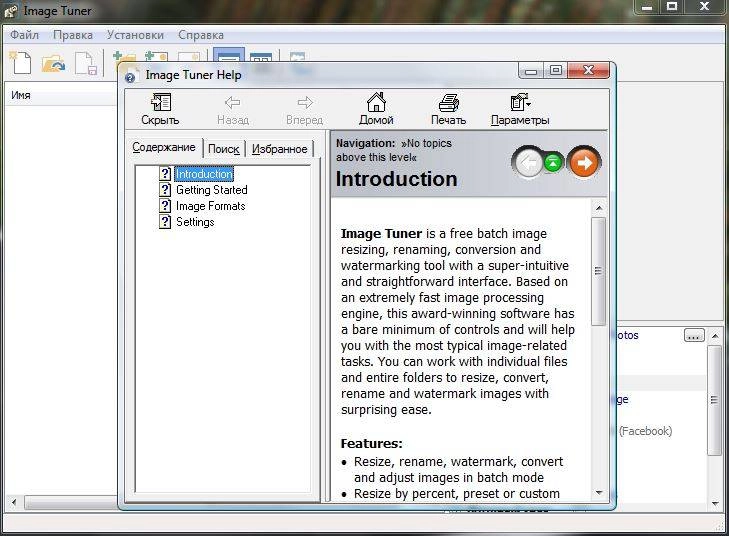The height and width of the screenshot is (536, 729).
Task: Click the Features: heading in help text
Action: (371, 443)
